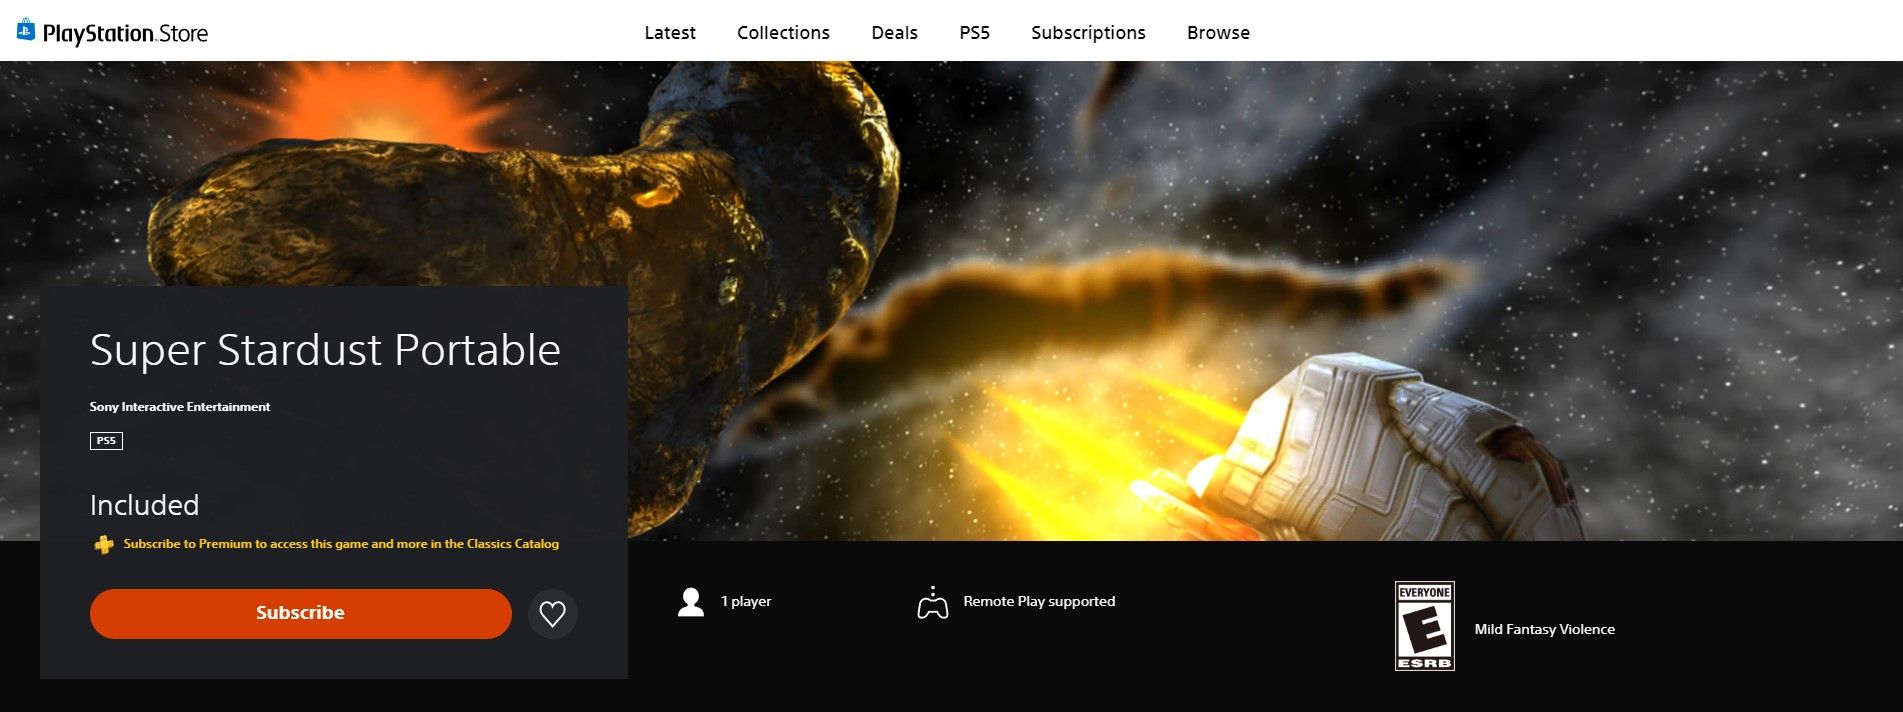Viewport: 1903px width, 712px height.
Task: Click the 1 player label
Action: (x=746, y=601)
